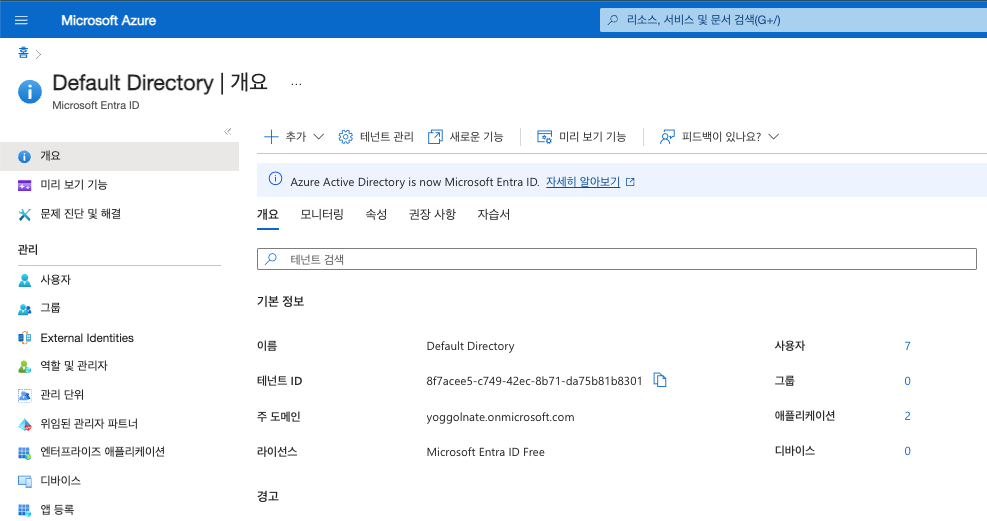Open 애플리케이션 count link 2
The image size is (987, 521).
tap(907, 416)
